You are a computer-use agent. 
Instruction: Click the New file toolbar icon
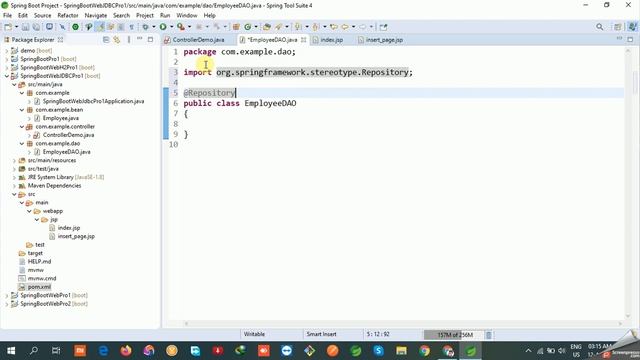(8, 27)
